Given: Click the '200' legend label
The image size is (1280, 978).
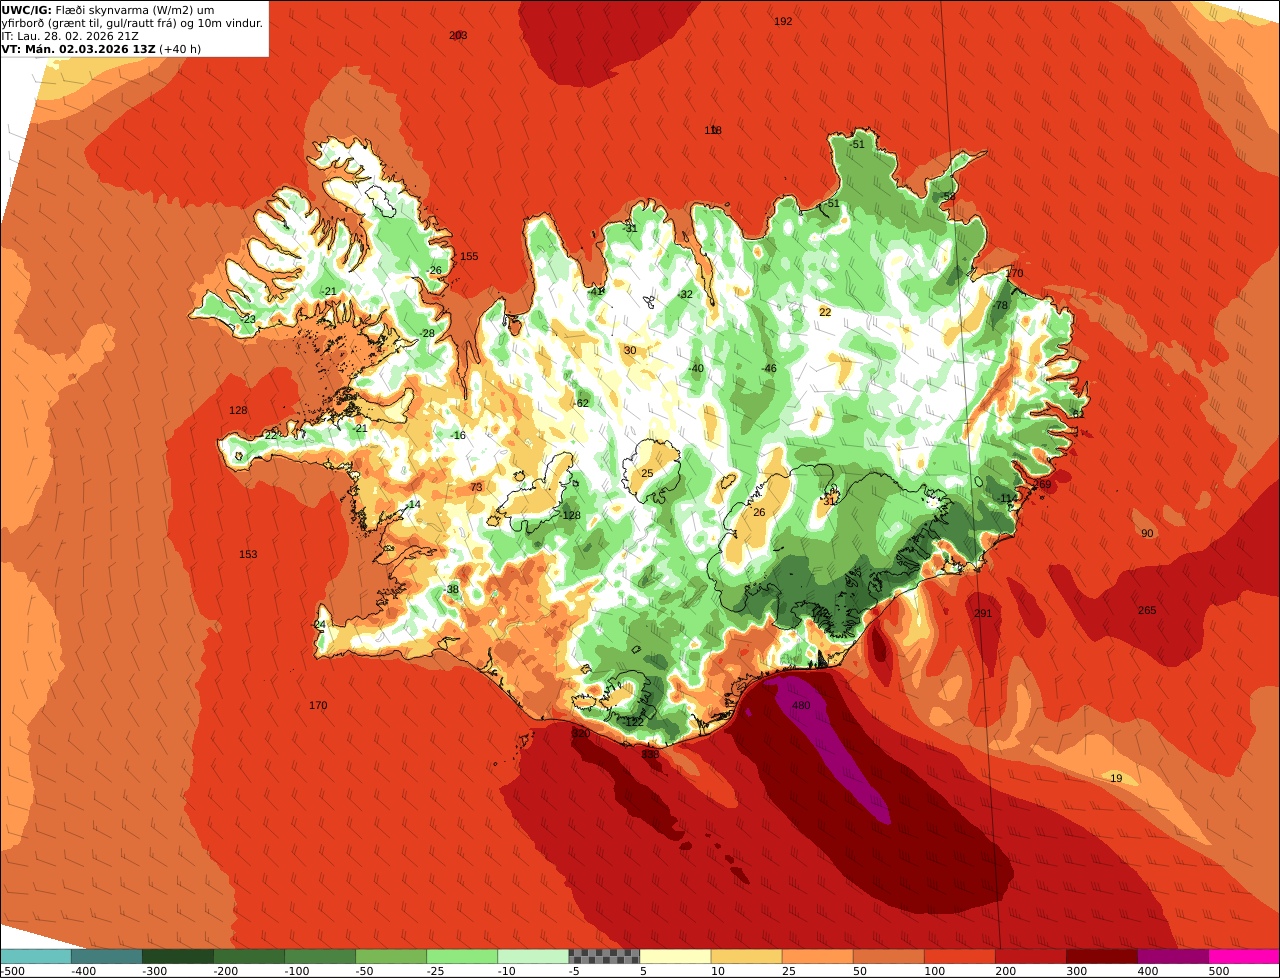Looking at the screenshot, I should tap(1007, 971).
